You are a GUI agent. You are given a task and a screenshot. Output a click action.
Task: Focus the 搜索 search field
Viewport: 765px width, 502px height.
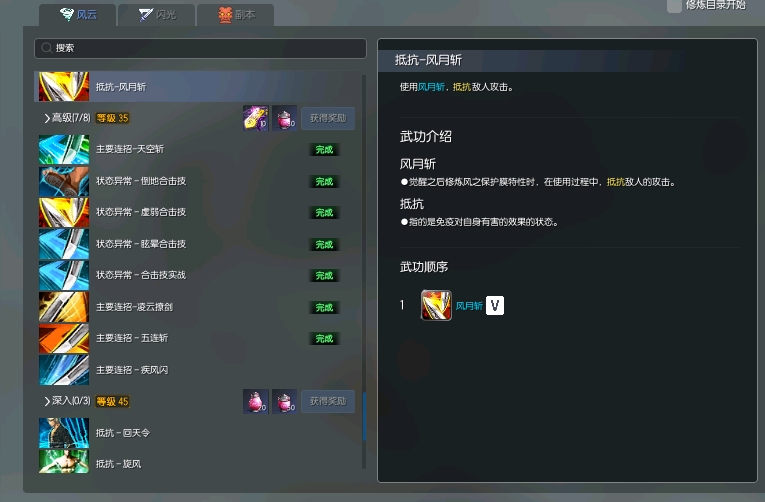[200, 48]
